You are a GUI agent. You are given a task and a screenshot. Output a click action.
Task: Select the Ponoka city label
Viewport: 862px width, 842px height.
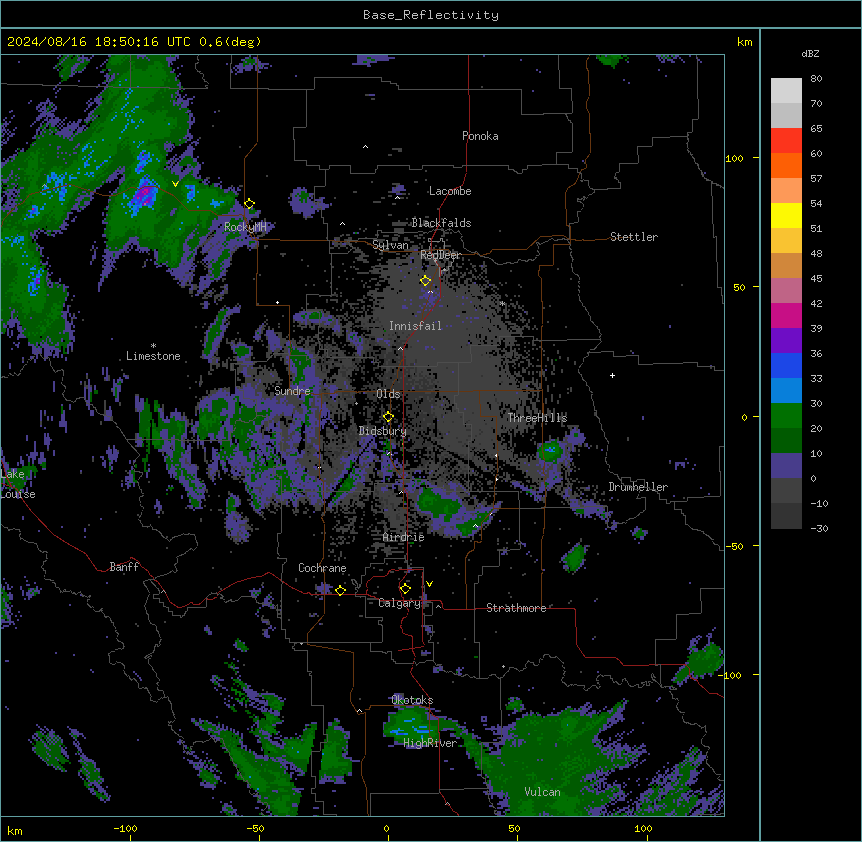point(480,136)
